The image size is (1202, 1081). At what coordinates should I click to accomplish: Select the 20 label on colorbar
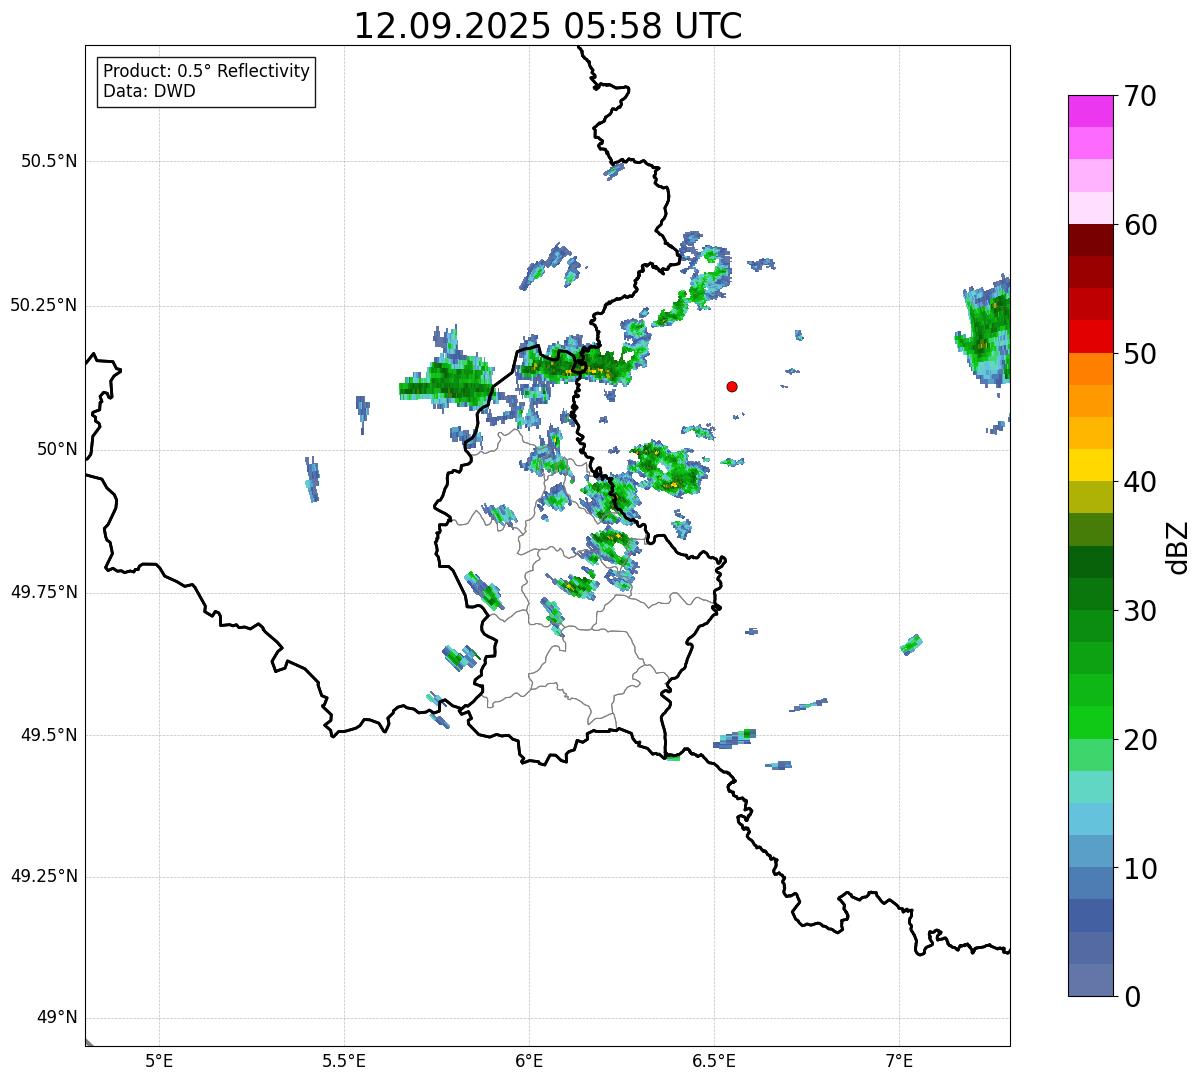click(1140, 740)
